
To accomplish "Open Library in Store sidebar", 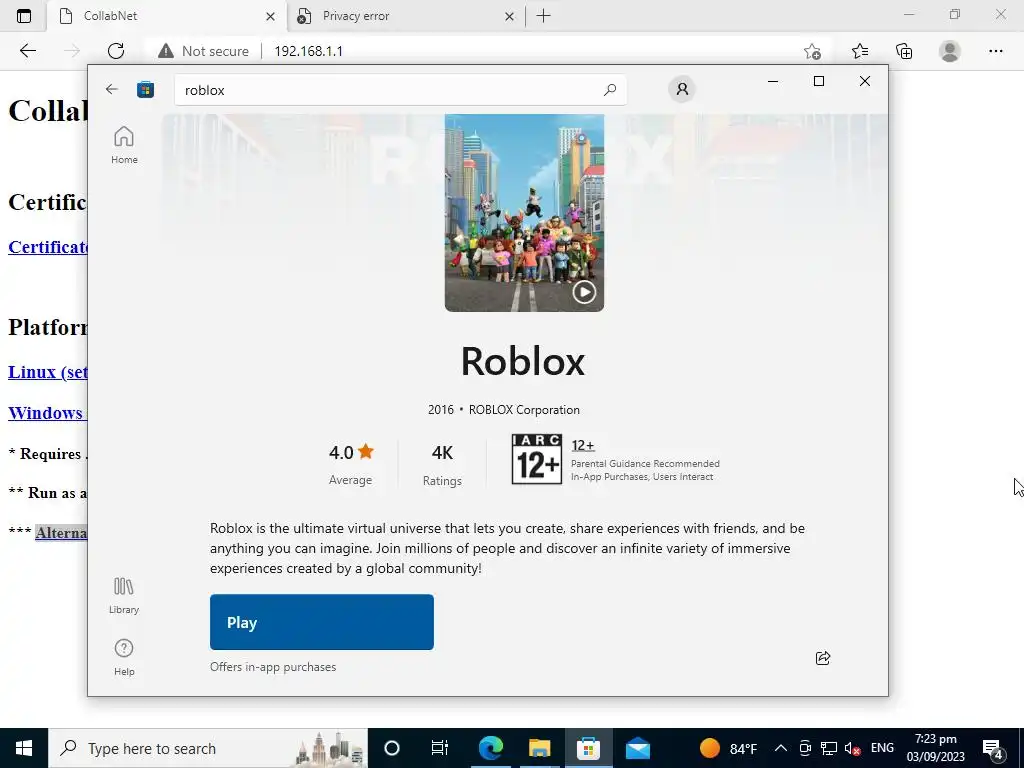I will (124, 596).
